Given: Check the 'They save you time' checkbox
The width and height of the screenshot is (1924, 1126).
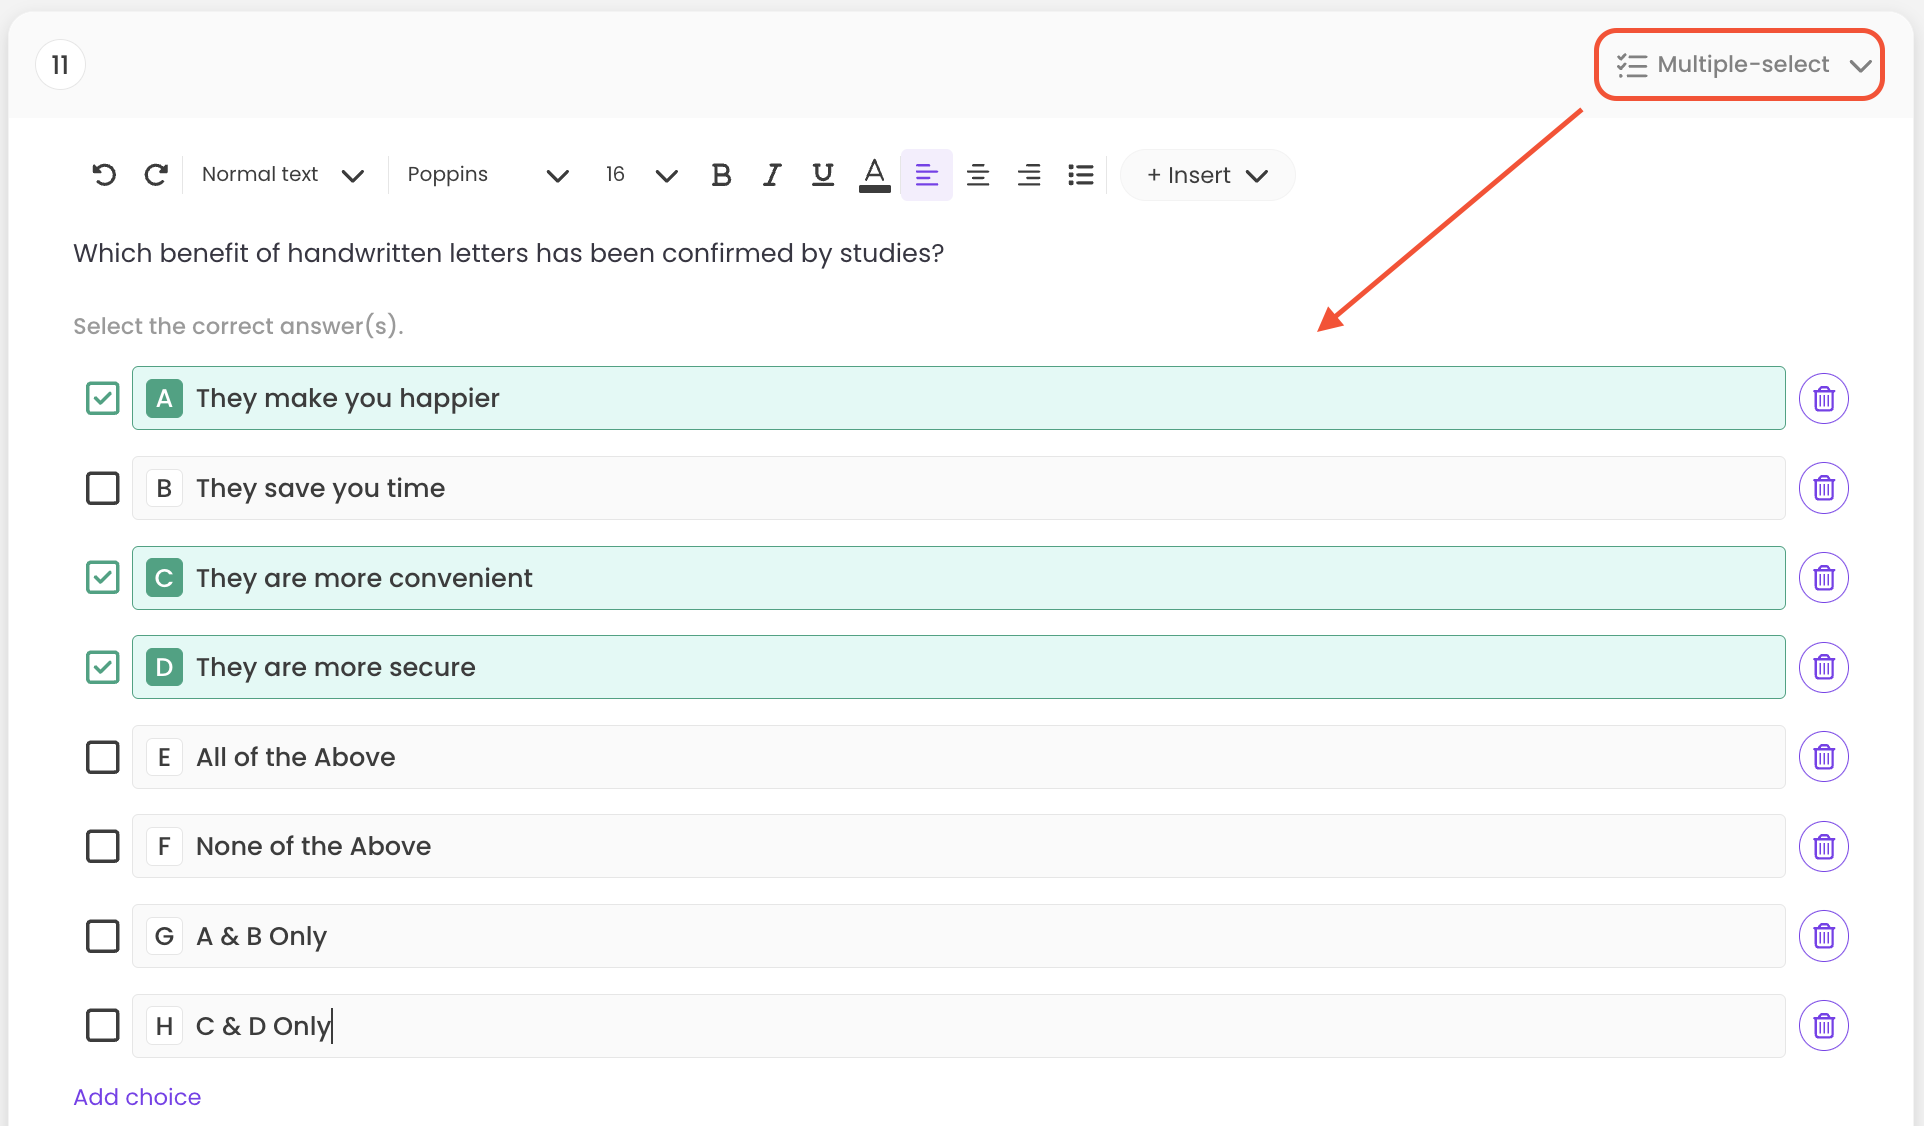Looking at the screenshot, I should [103, 488].
